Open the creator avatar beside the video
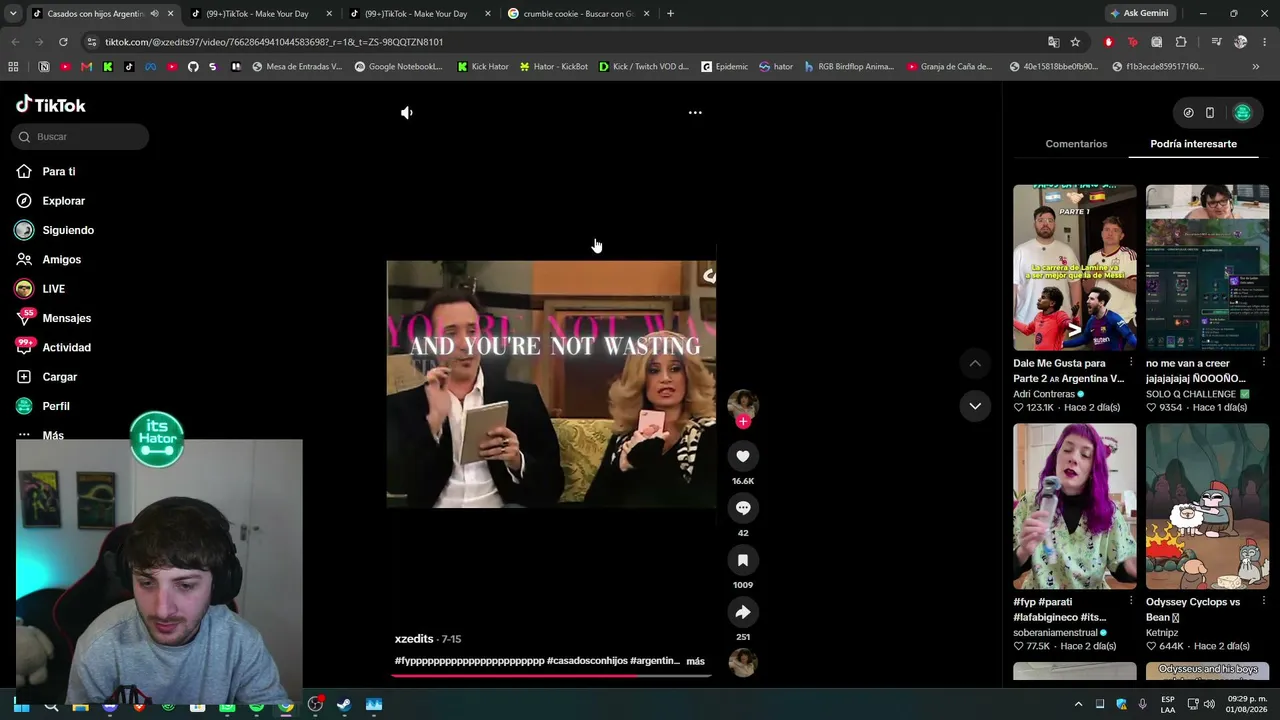The width and height of the screenshot is (1280, 720). coord(743,404)
